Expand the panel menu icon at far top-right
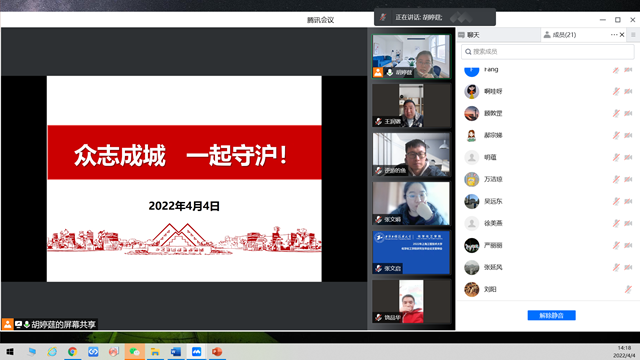Screen dimensions: 640x360 tap(633, 35)
